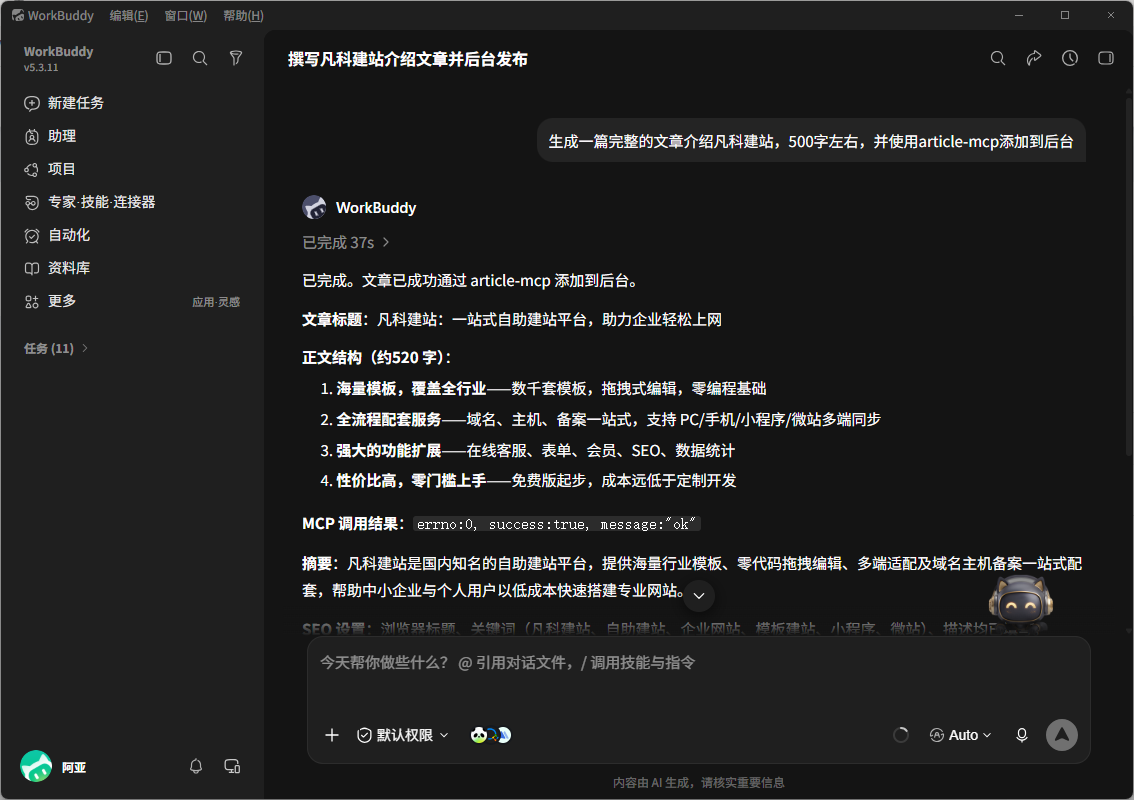Search within the conversation header icon
This screenshot has height=800, width=1134.
pyautogui.click(x=998, y=58)
